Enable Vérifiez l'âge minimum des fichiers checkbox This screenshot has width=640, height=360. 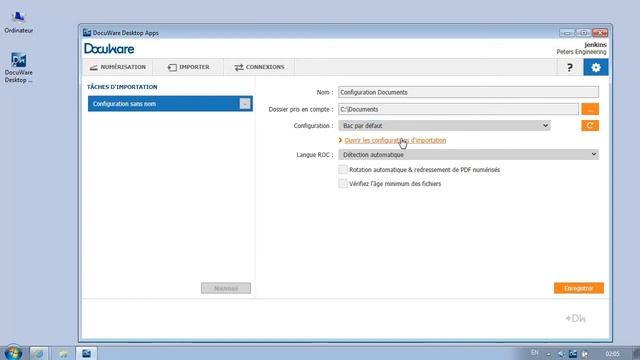[x=343, y=184]
